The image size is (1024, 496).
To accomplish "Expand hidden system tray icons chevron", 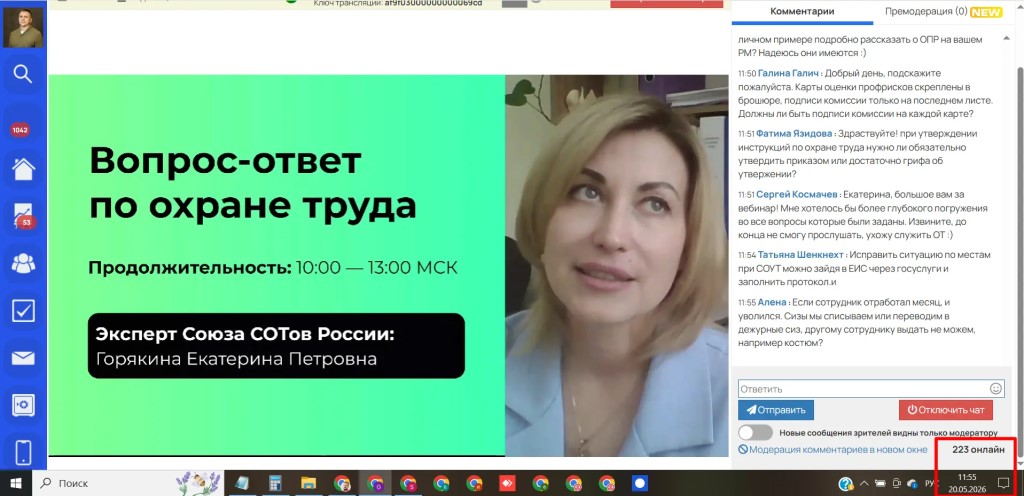I will pos(865,484).
